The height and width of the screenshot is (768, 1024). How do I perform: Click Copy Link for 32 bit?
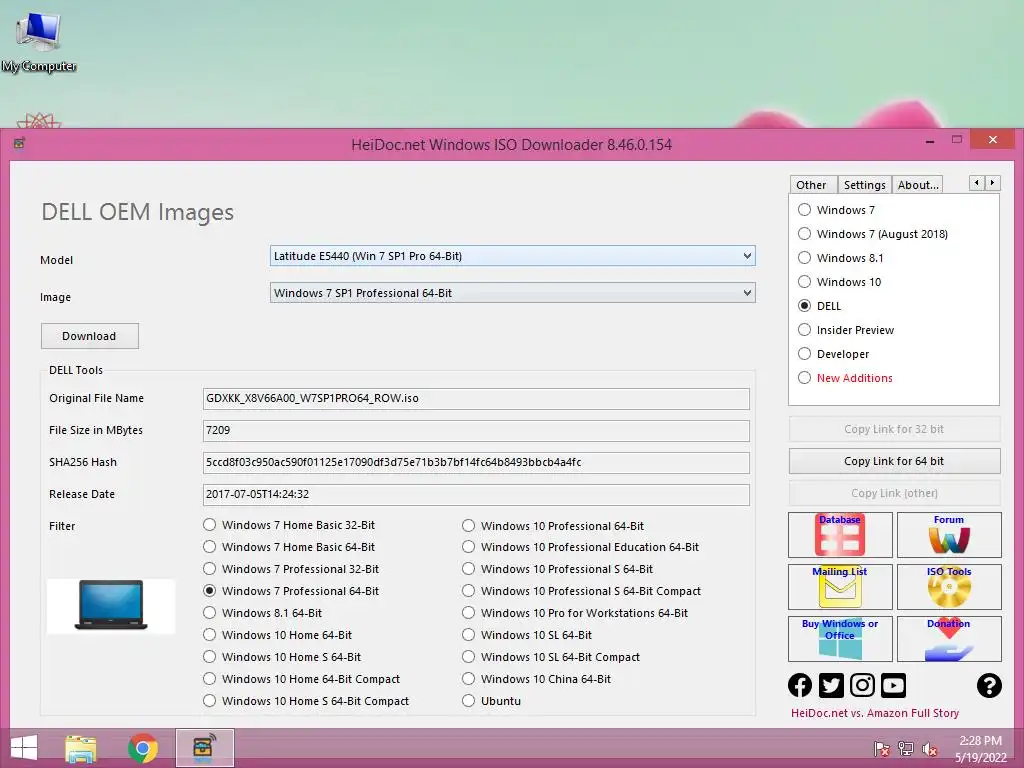[x=894, y=429]
